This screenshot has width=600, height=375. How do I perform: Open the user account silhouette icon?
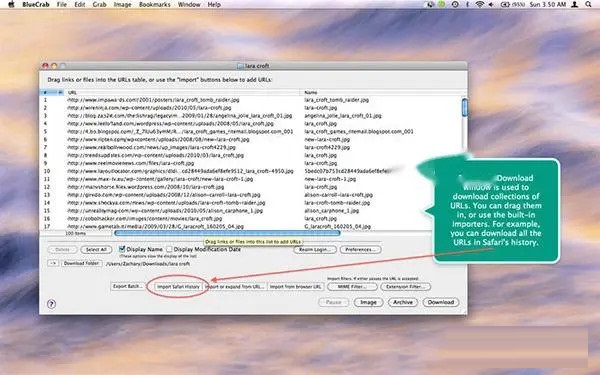(x=575, y=4)
